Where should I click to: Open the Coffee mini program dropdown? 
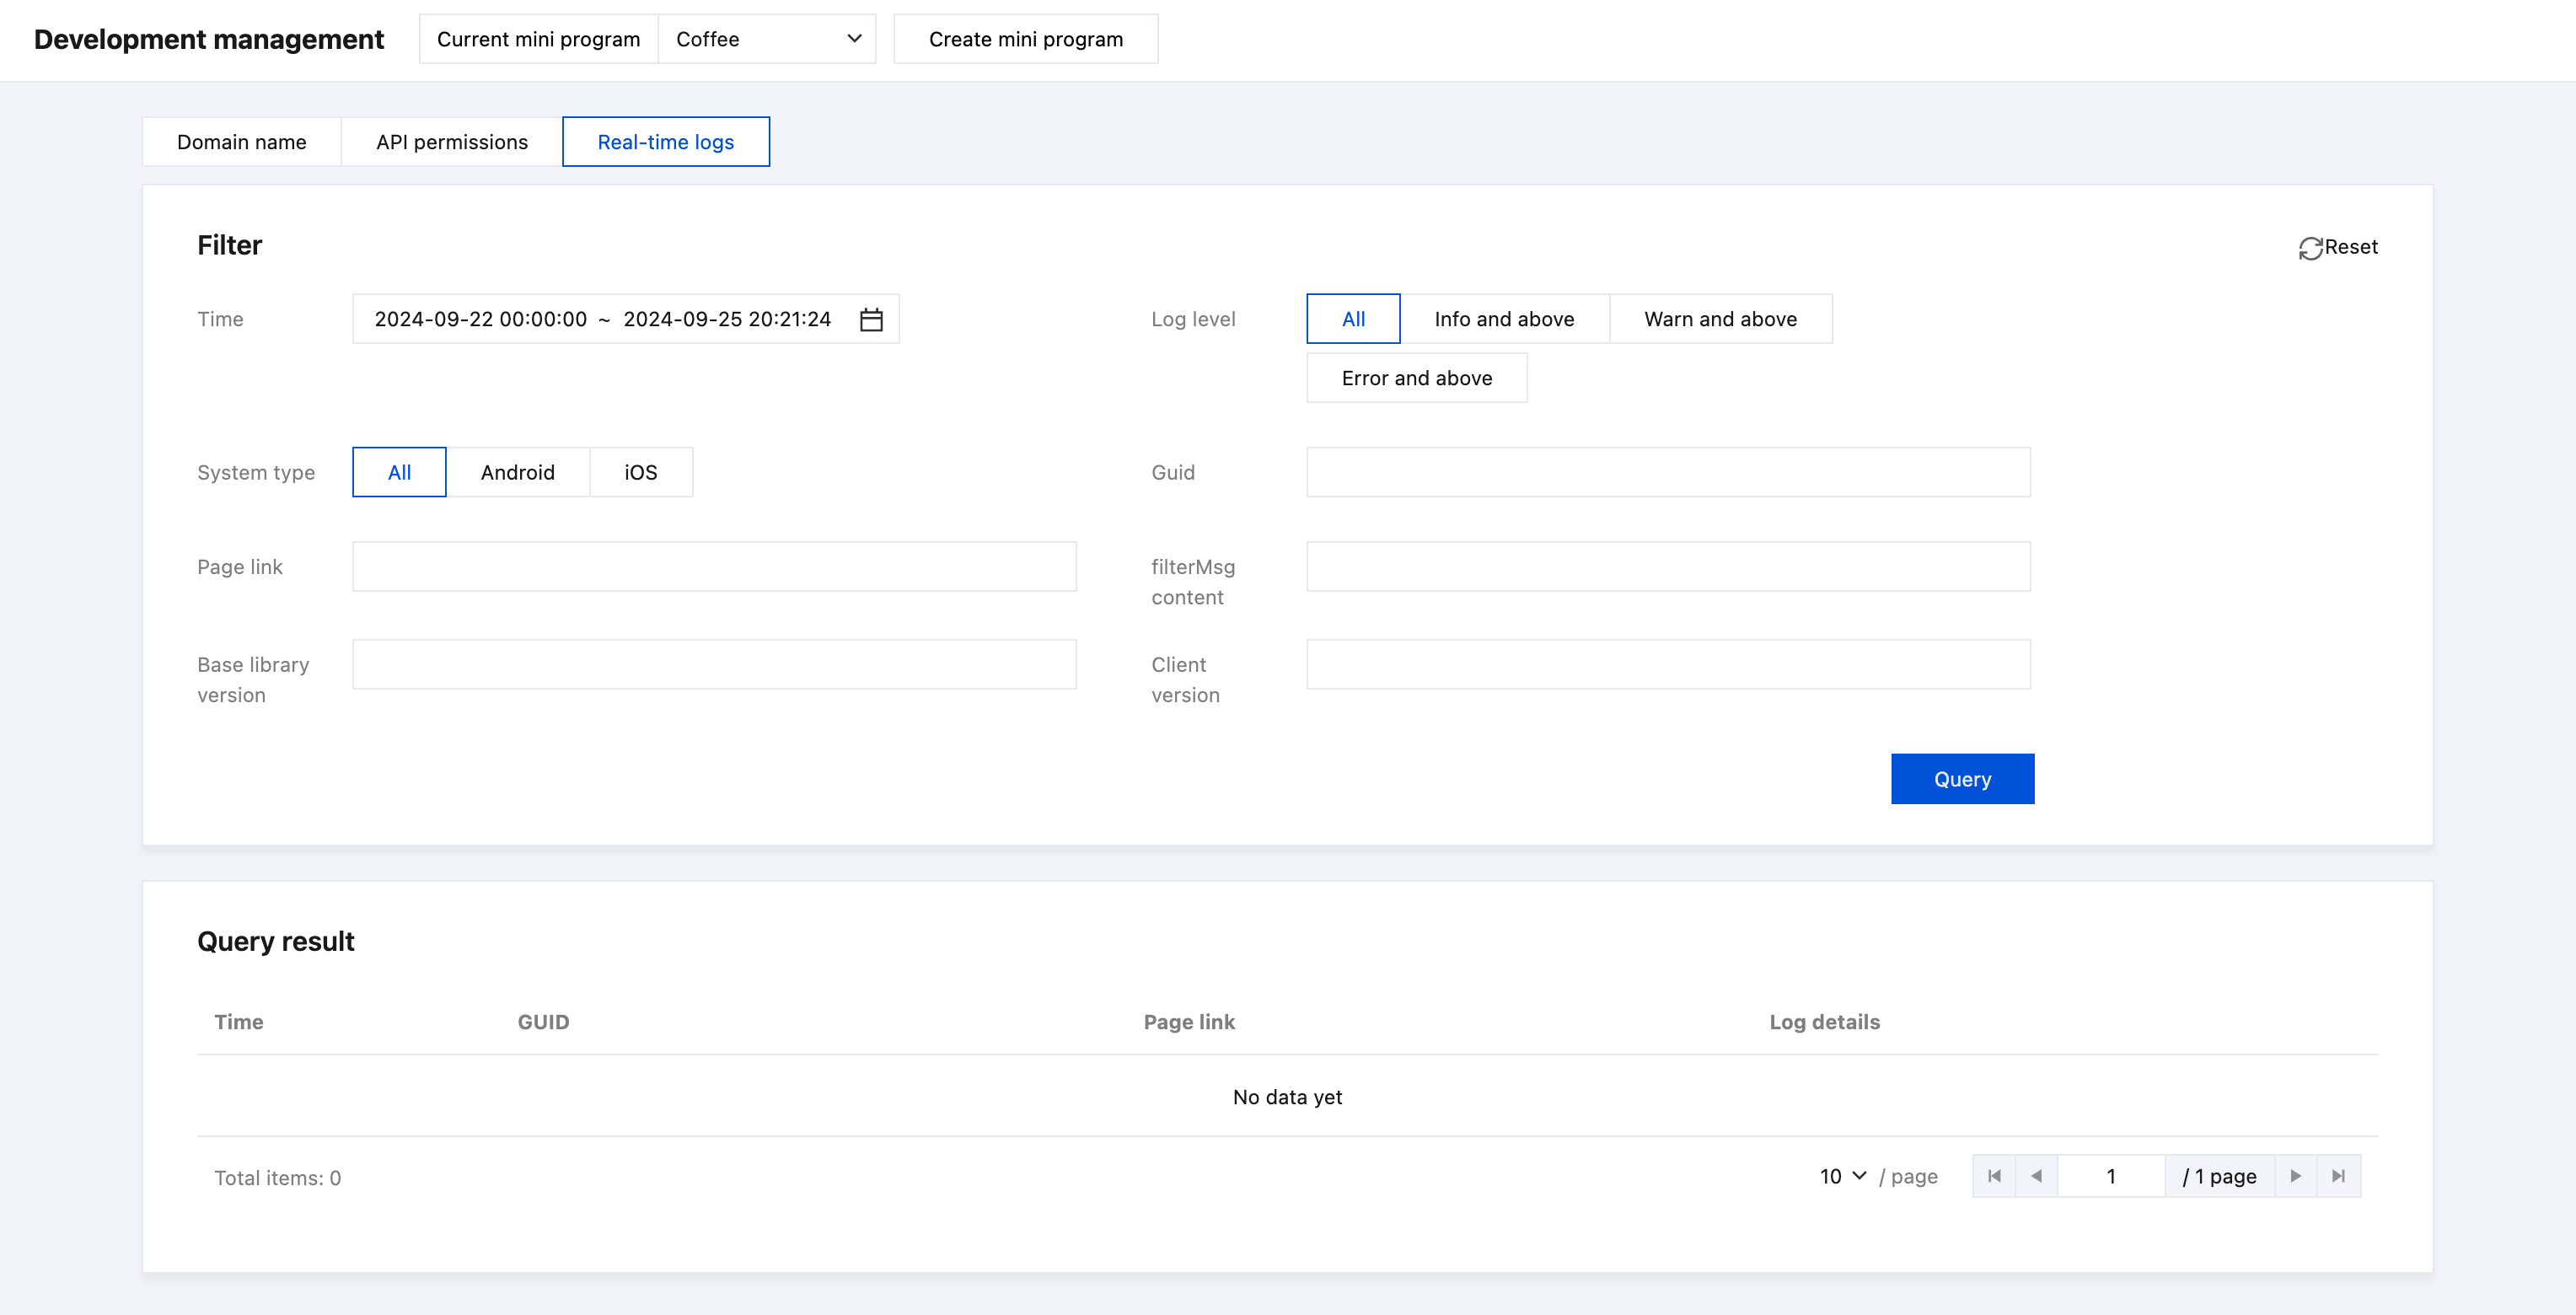[x=766, y=39]
